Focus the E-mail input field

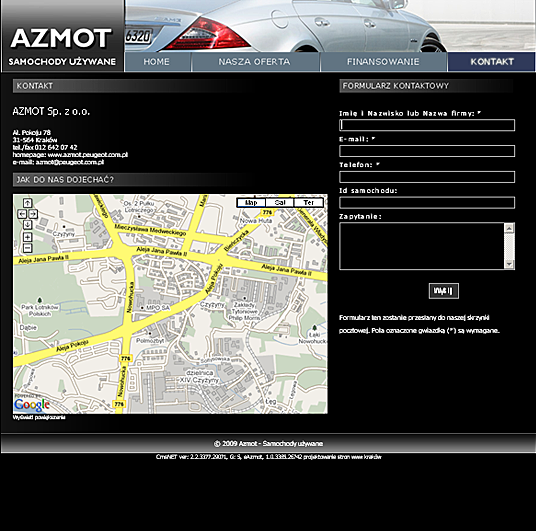point(427,151)
